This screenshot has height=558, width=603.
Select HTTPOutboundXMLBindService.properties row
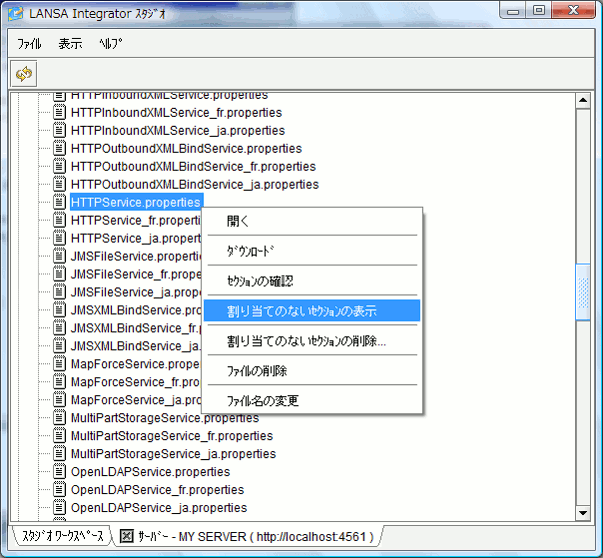(187, 148)
